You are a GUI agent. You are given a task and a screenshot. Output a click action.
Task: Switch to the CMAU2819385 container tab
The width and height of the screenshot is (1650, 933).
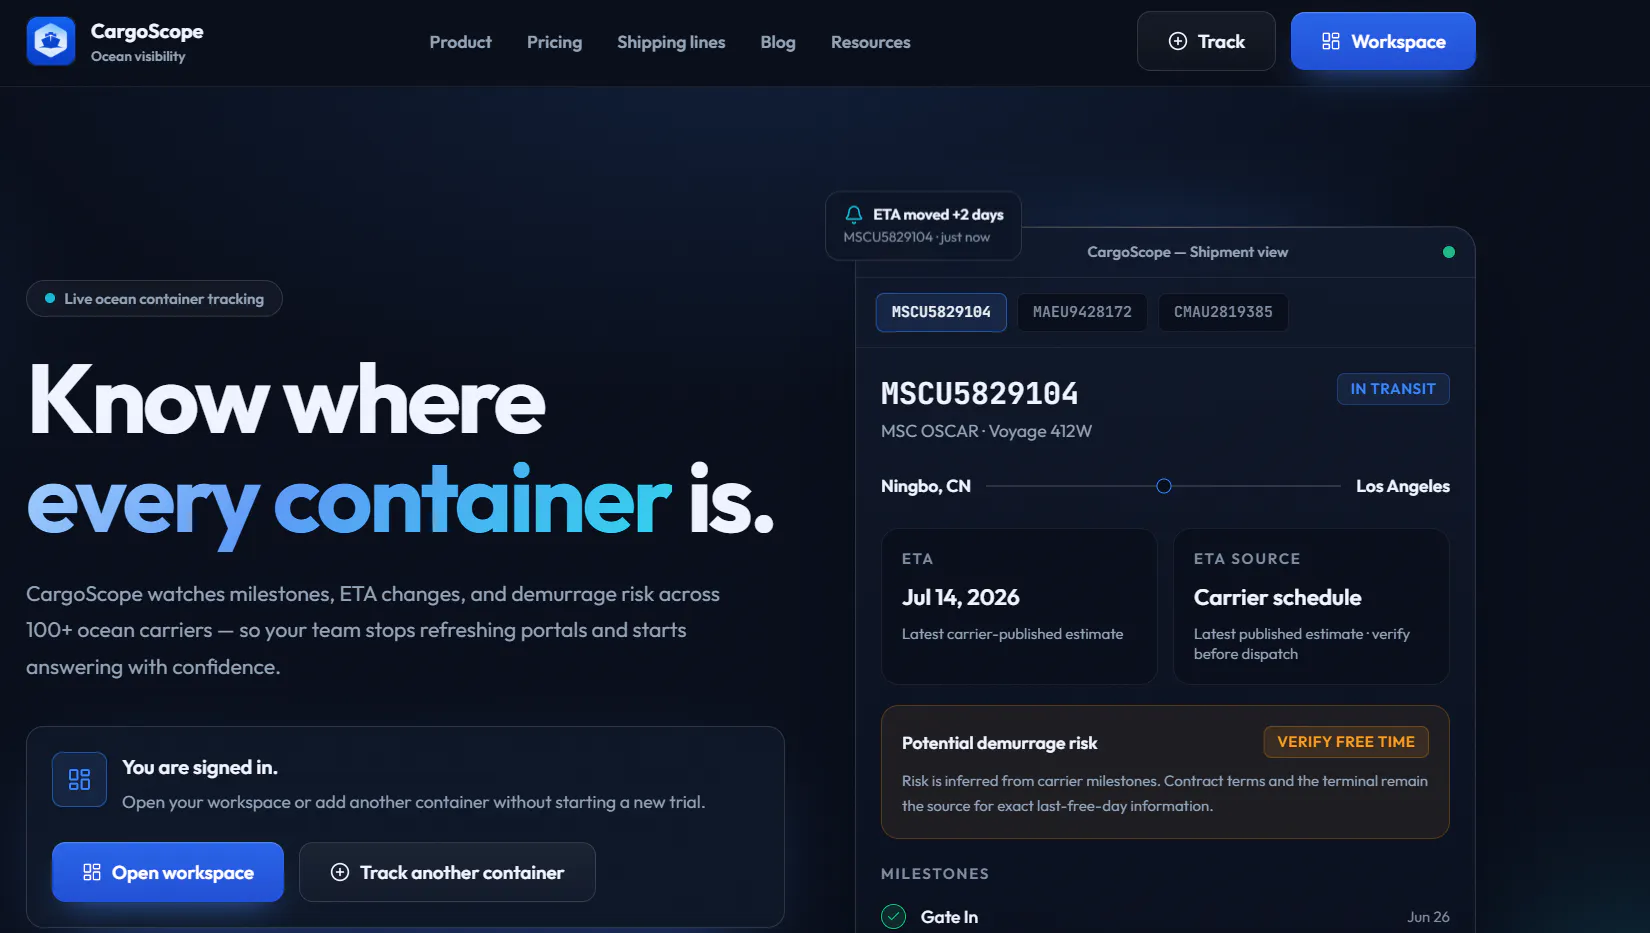(x=1223, y=312)
